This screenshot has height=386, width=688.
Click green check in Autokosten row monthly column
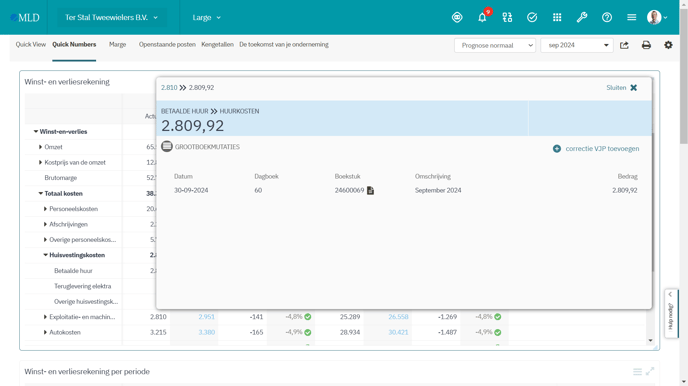click(308, 332)
